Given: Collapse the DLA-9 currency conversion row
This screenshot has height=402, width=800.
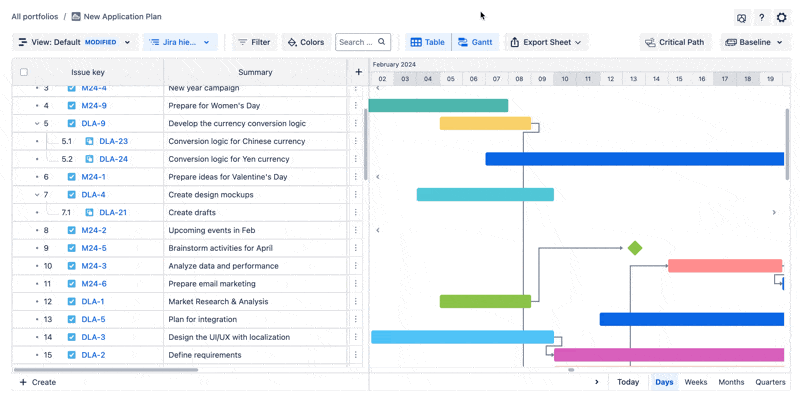Looking at the screenshot, I should (x=37, y=124).
